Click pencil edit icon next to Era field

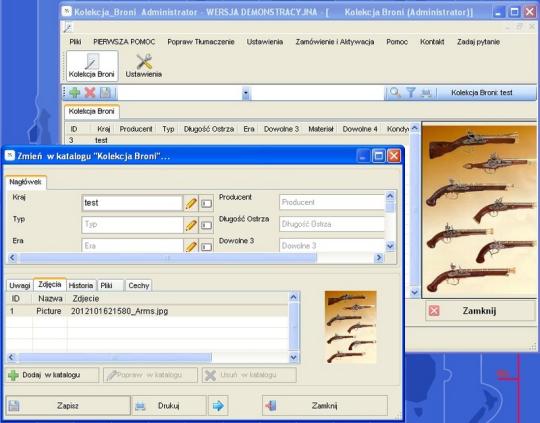pyautogui.click(x=191, y=246)
